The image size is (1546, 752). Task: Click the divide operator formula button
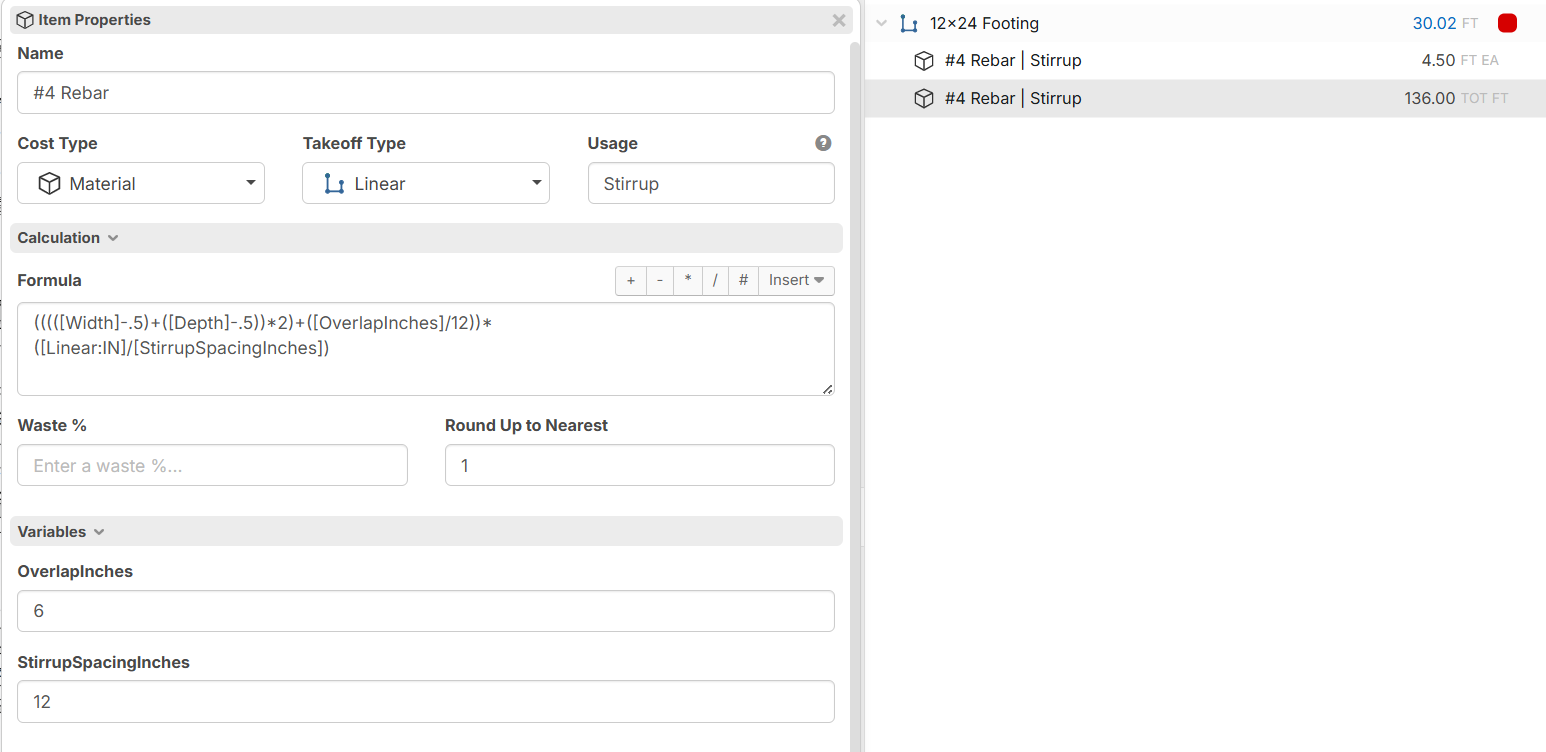click(x=715, y=281)
